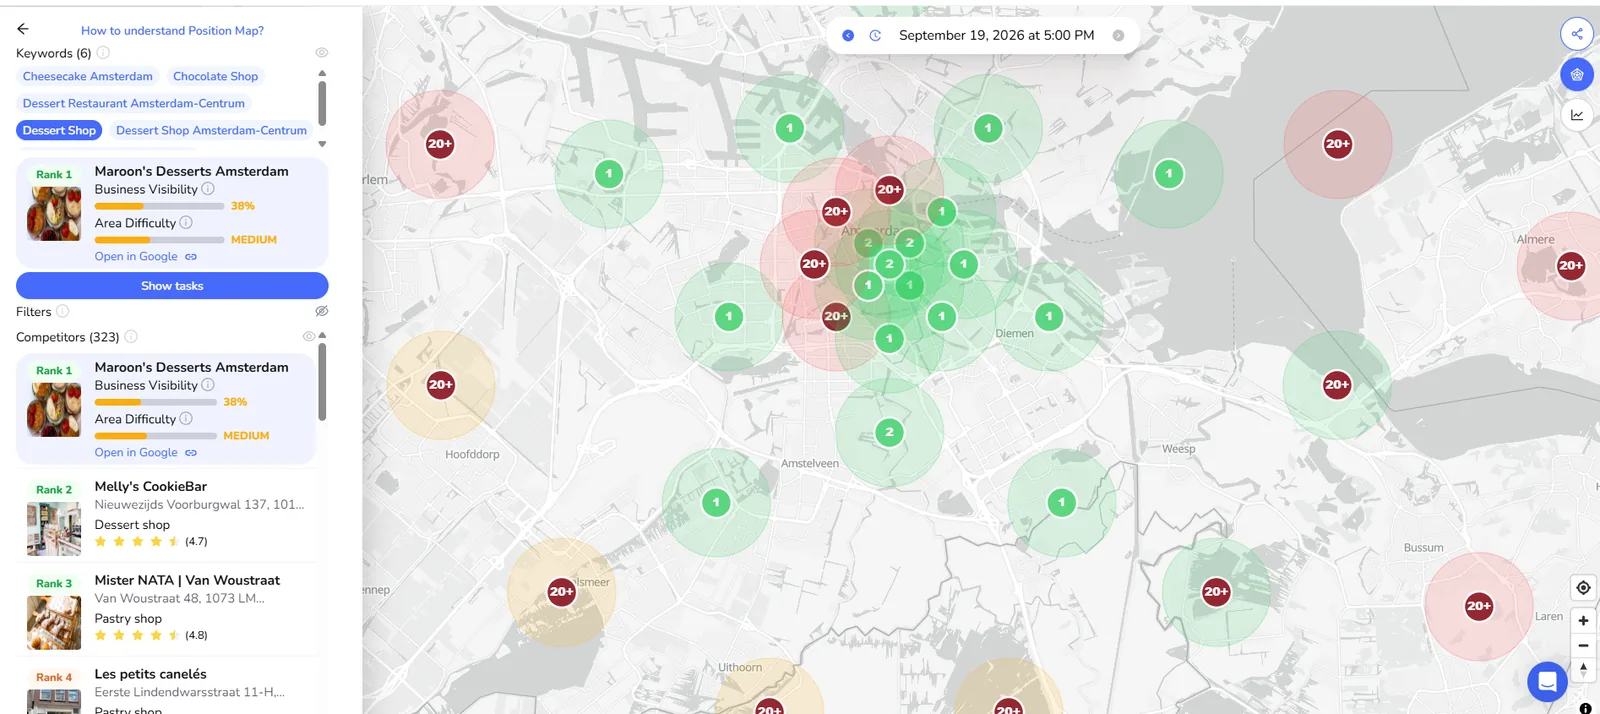Screen dimensions: 1600x714
Task: Zoom out the map with minus
Action: click(x=1583, y=646)
